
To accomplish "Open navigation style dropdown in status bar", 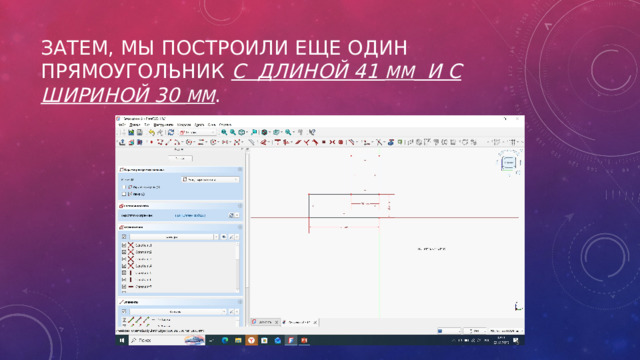I will pyautogui.click(x=449, y=331).
